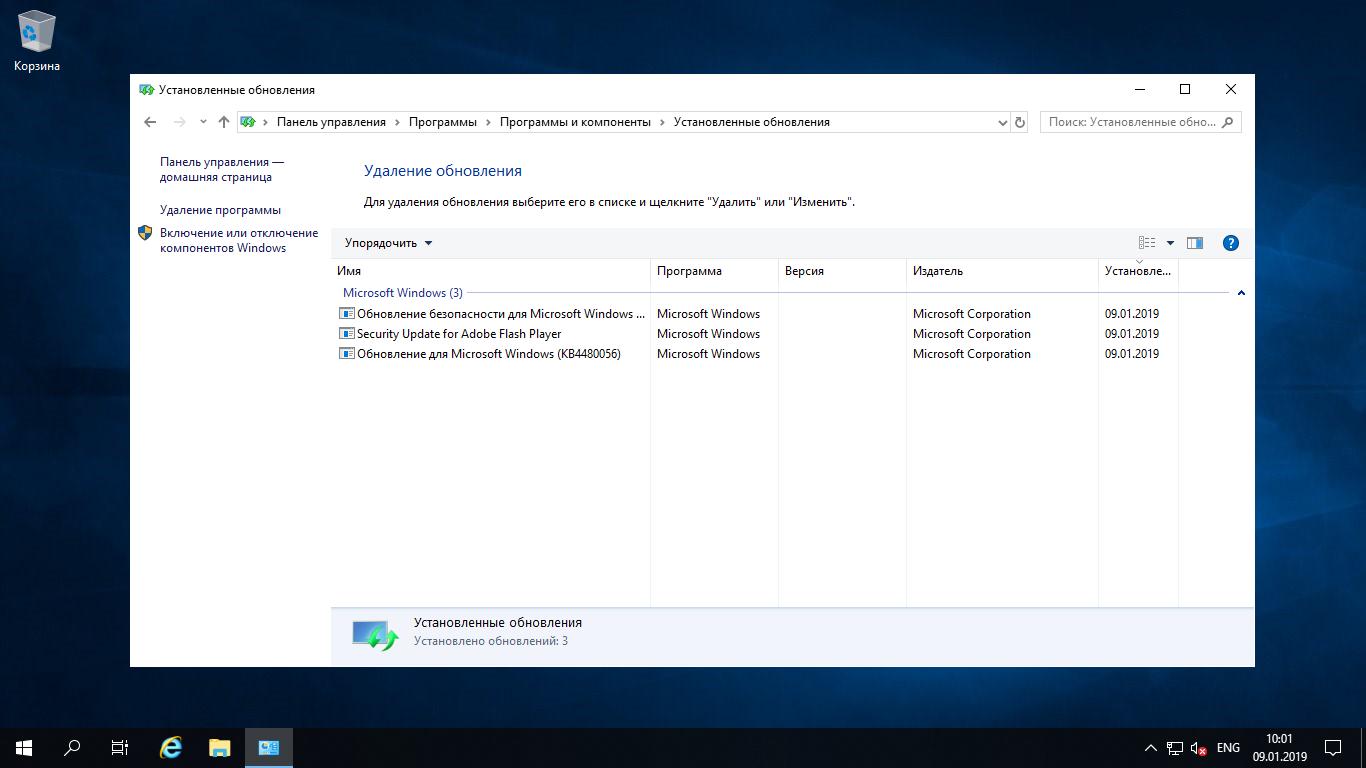
Task: Click the window title bar icon
Action: [146, 90]
